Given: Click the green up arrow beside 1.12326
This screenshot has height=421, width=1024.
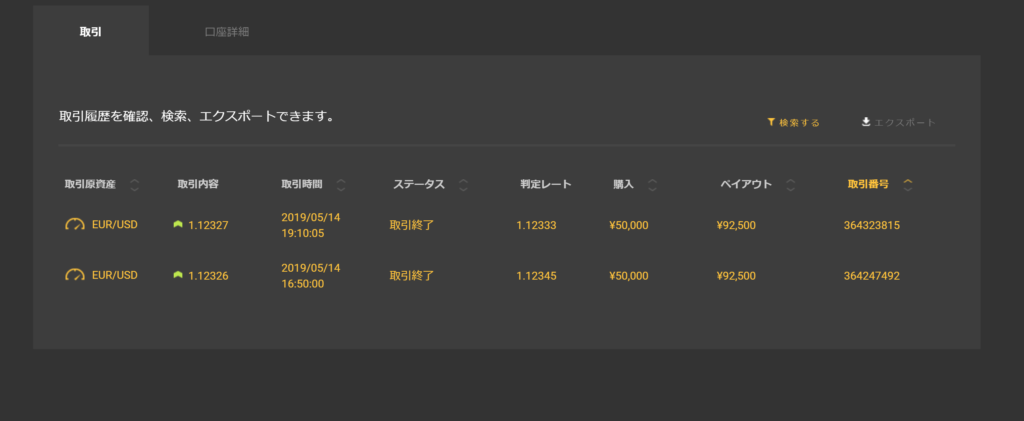Looking at the screenshot, I should click(x=178, y=275).
